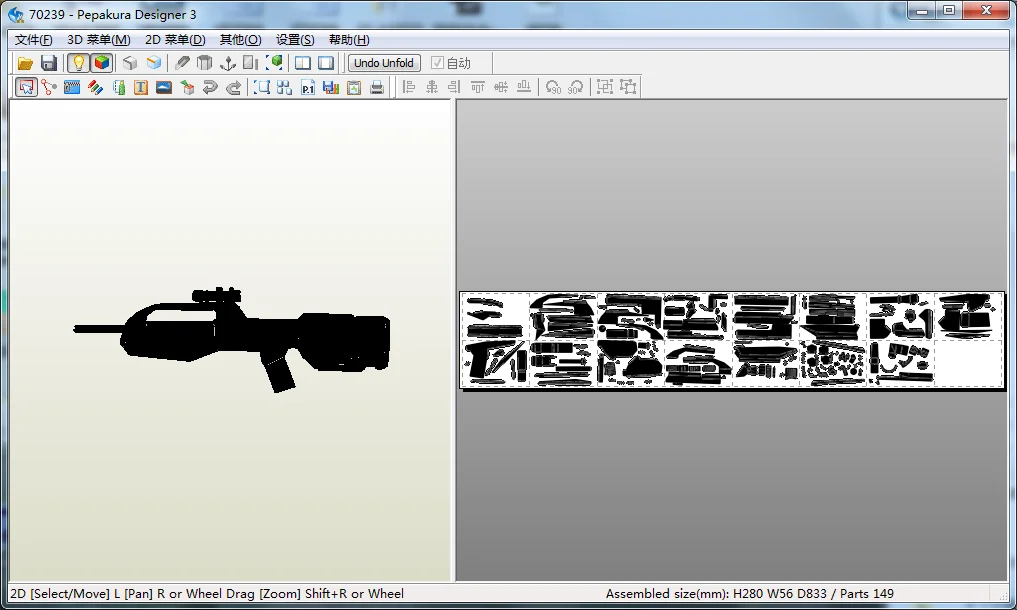Expand the 帮助(H) help menu
This screenshot has height=610, width=1017.
pos(349,40)
